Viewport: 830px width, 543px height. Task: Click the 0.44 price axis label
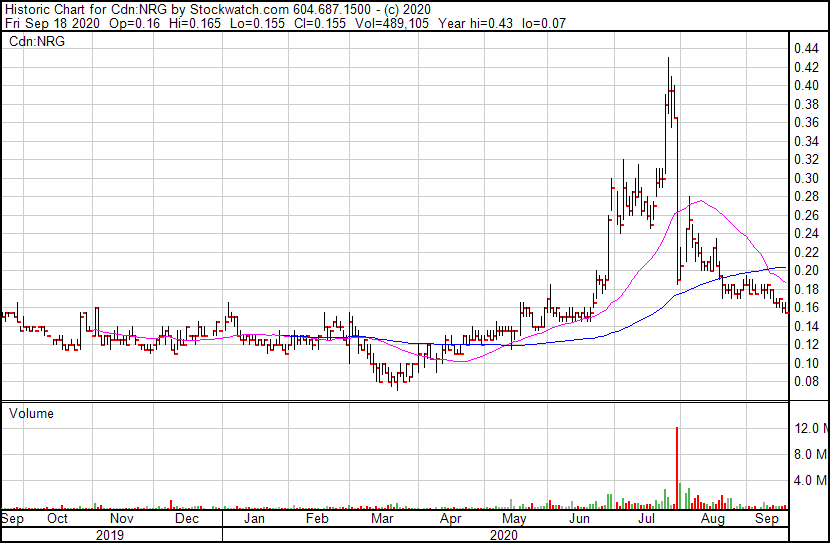coord(806,49)
